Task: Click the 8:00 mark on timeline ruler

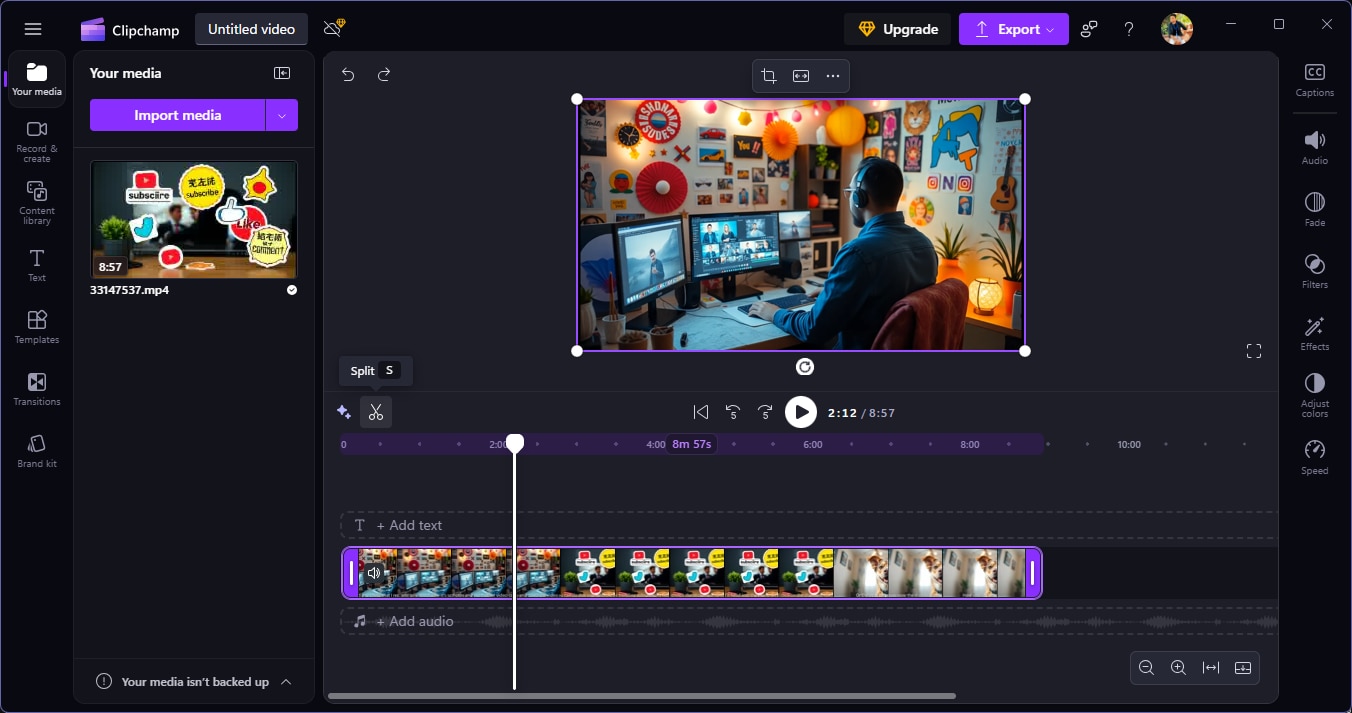Action: (x=970, y=444)
